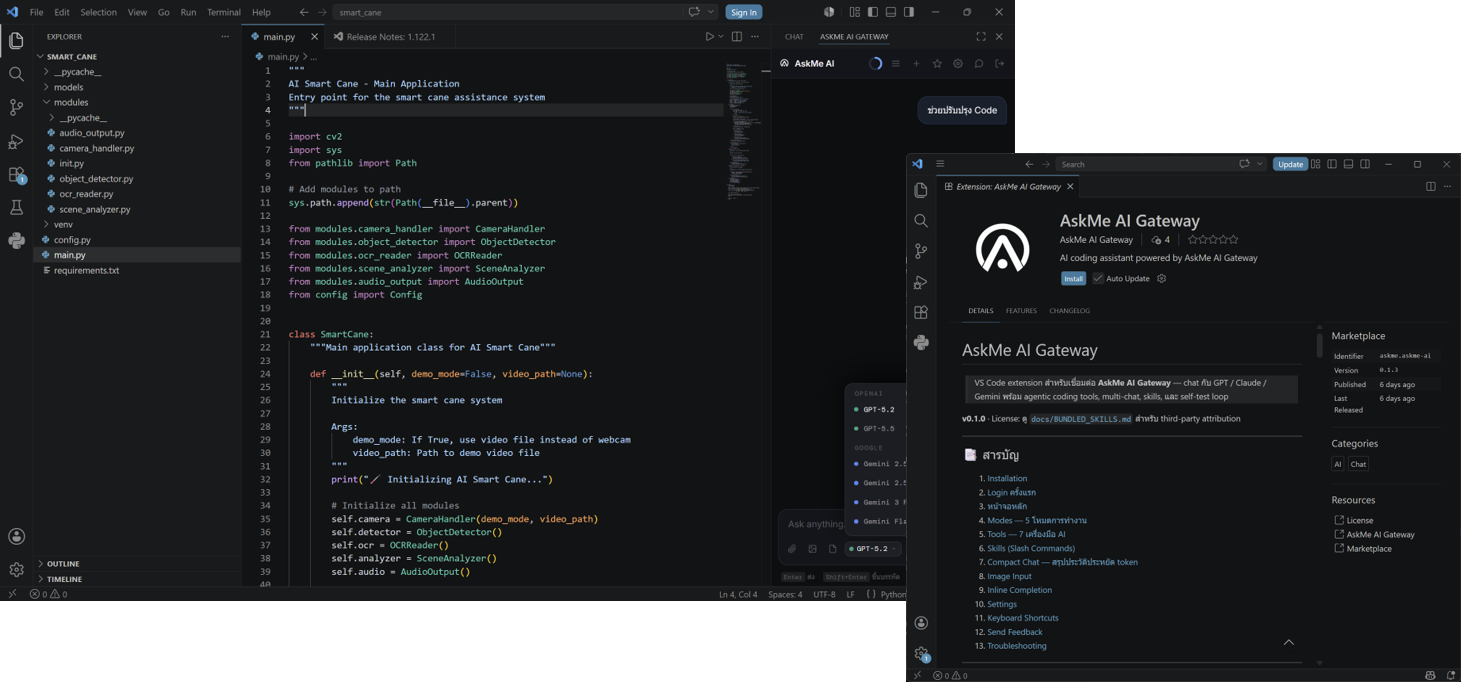
Task: Open Run and Debug in smart_cane window
Action: [16, 141]
